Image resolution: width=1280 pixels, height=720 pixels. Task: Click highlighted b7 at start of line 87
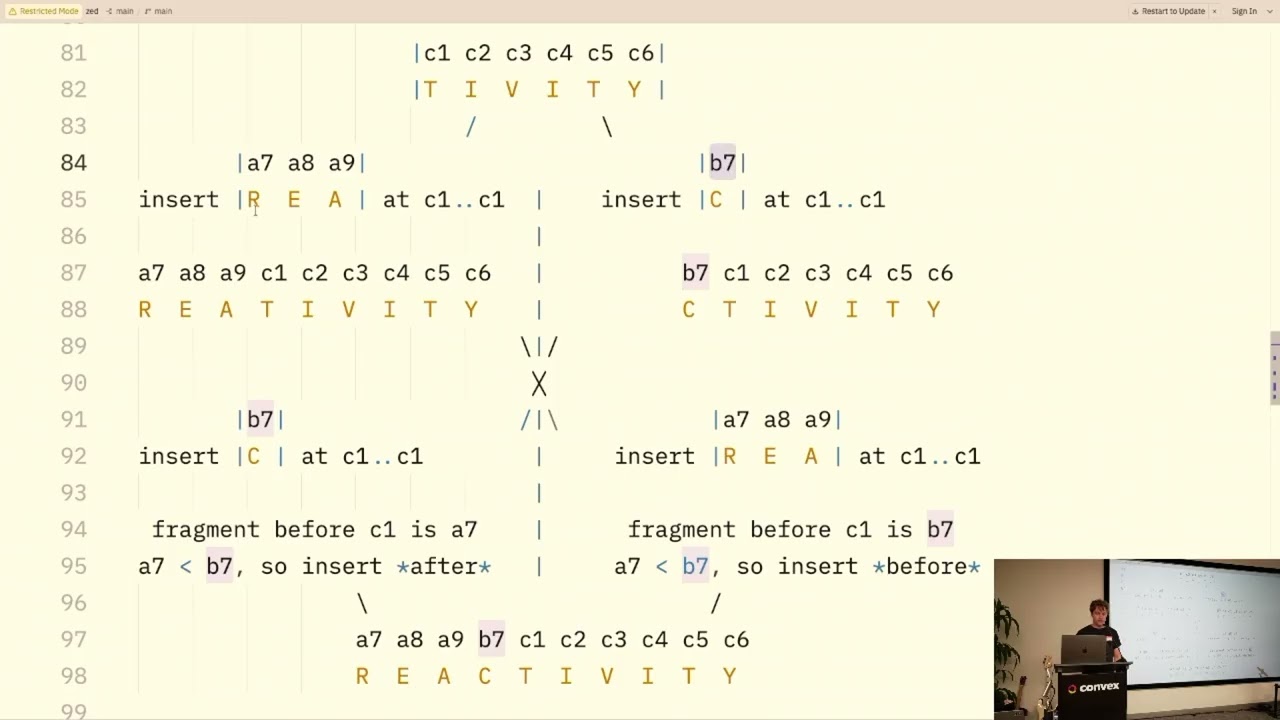pos(695,273)
